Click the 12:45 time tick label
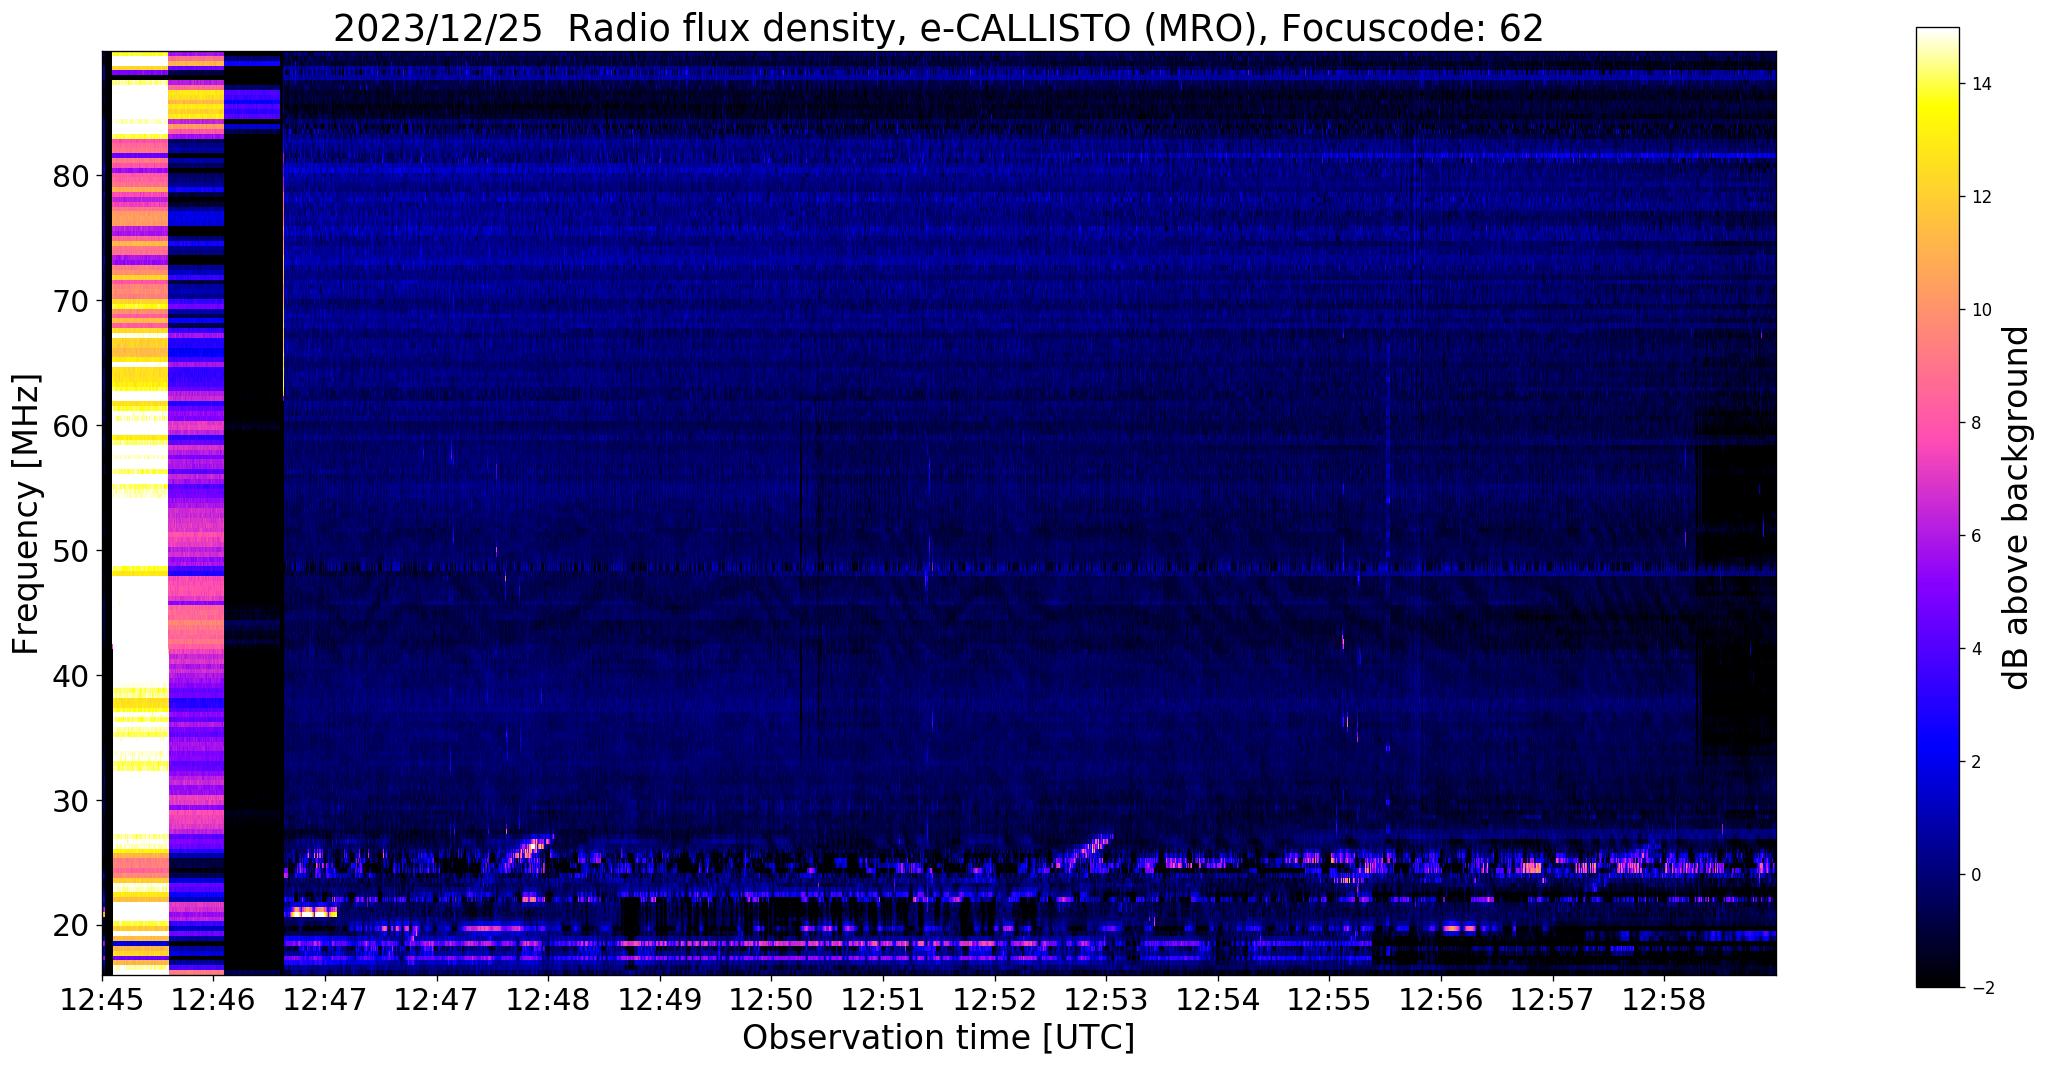The height and width of the screenshot is (1067, 2047). tap(102, 1000)
